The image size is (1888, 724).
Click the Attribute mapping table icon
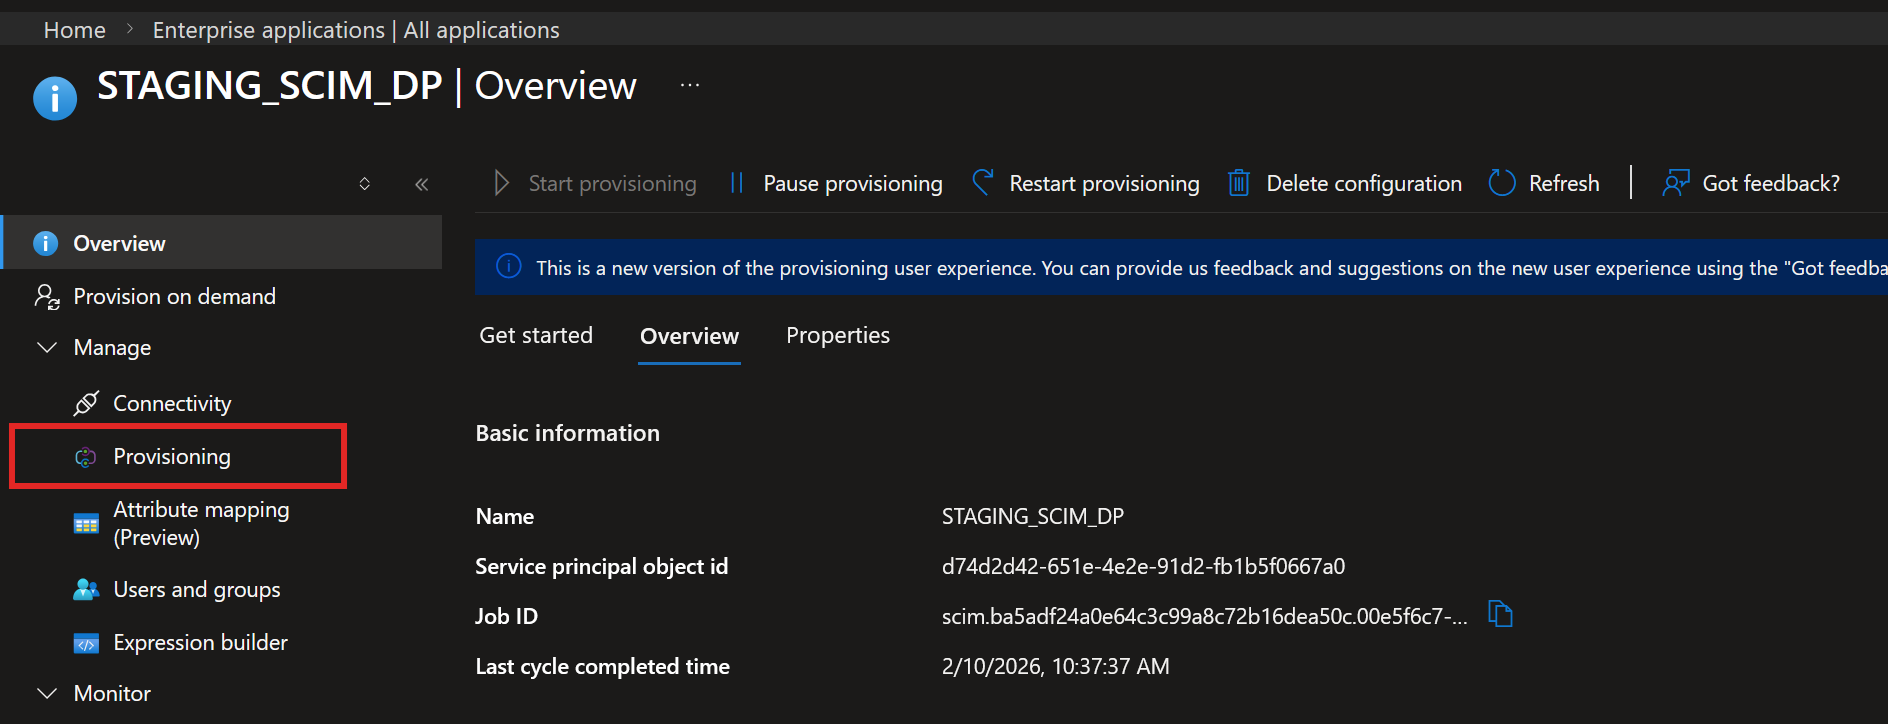pos(87,524)
